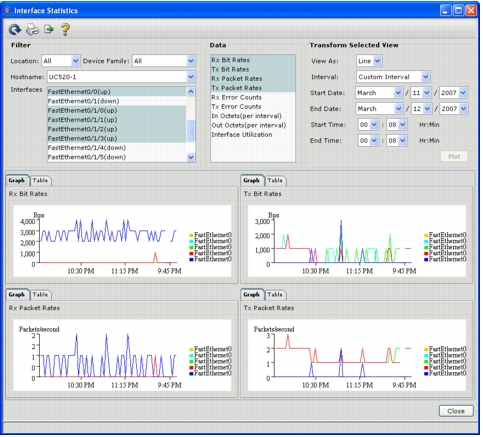Switch Rx Bit Rates panel to Table tab
Screen dimensions: 483x437
coord(40,180)
